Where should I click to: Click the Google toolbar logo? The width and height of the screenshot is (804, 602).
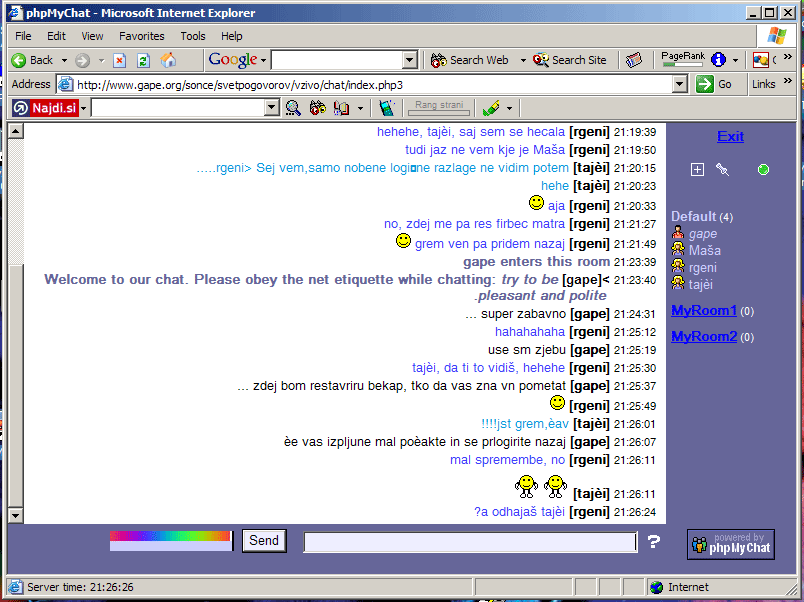(x=233, y=60)
